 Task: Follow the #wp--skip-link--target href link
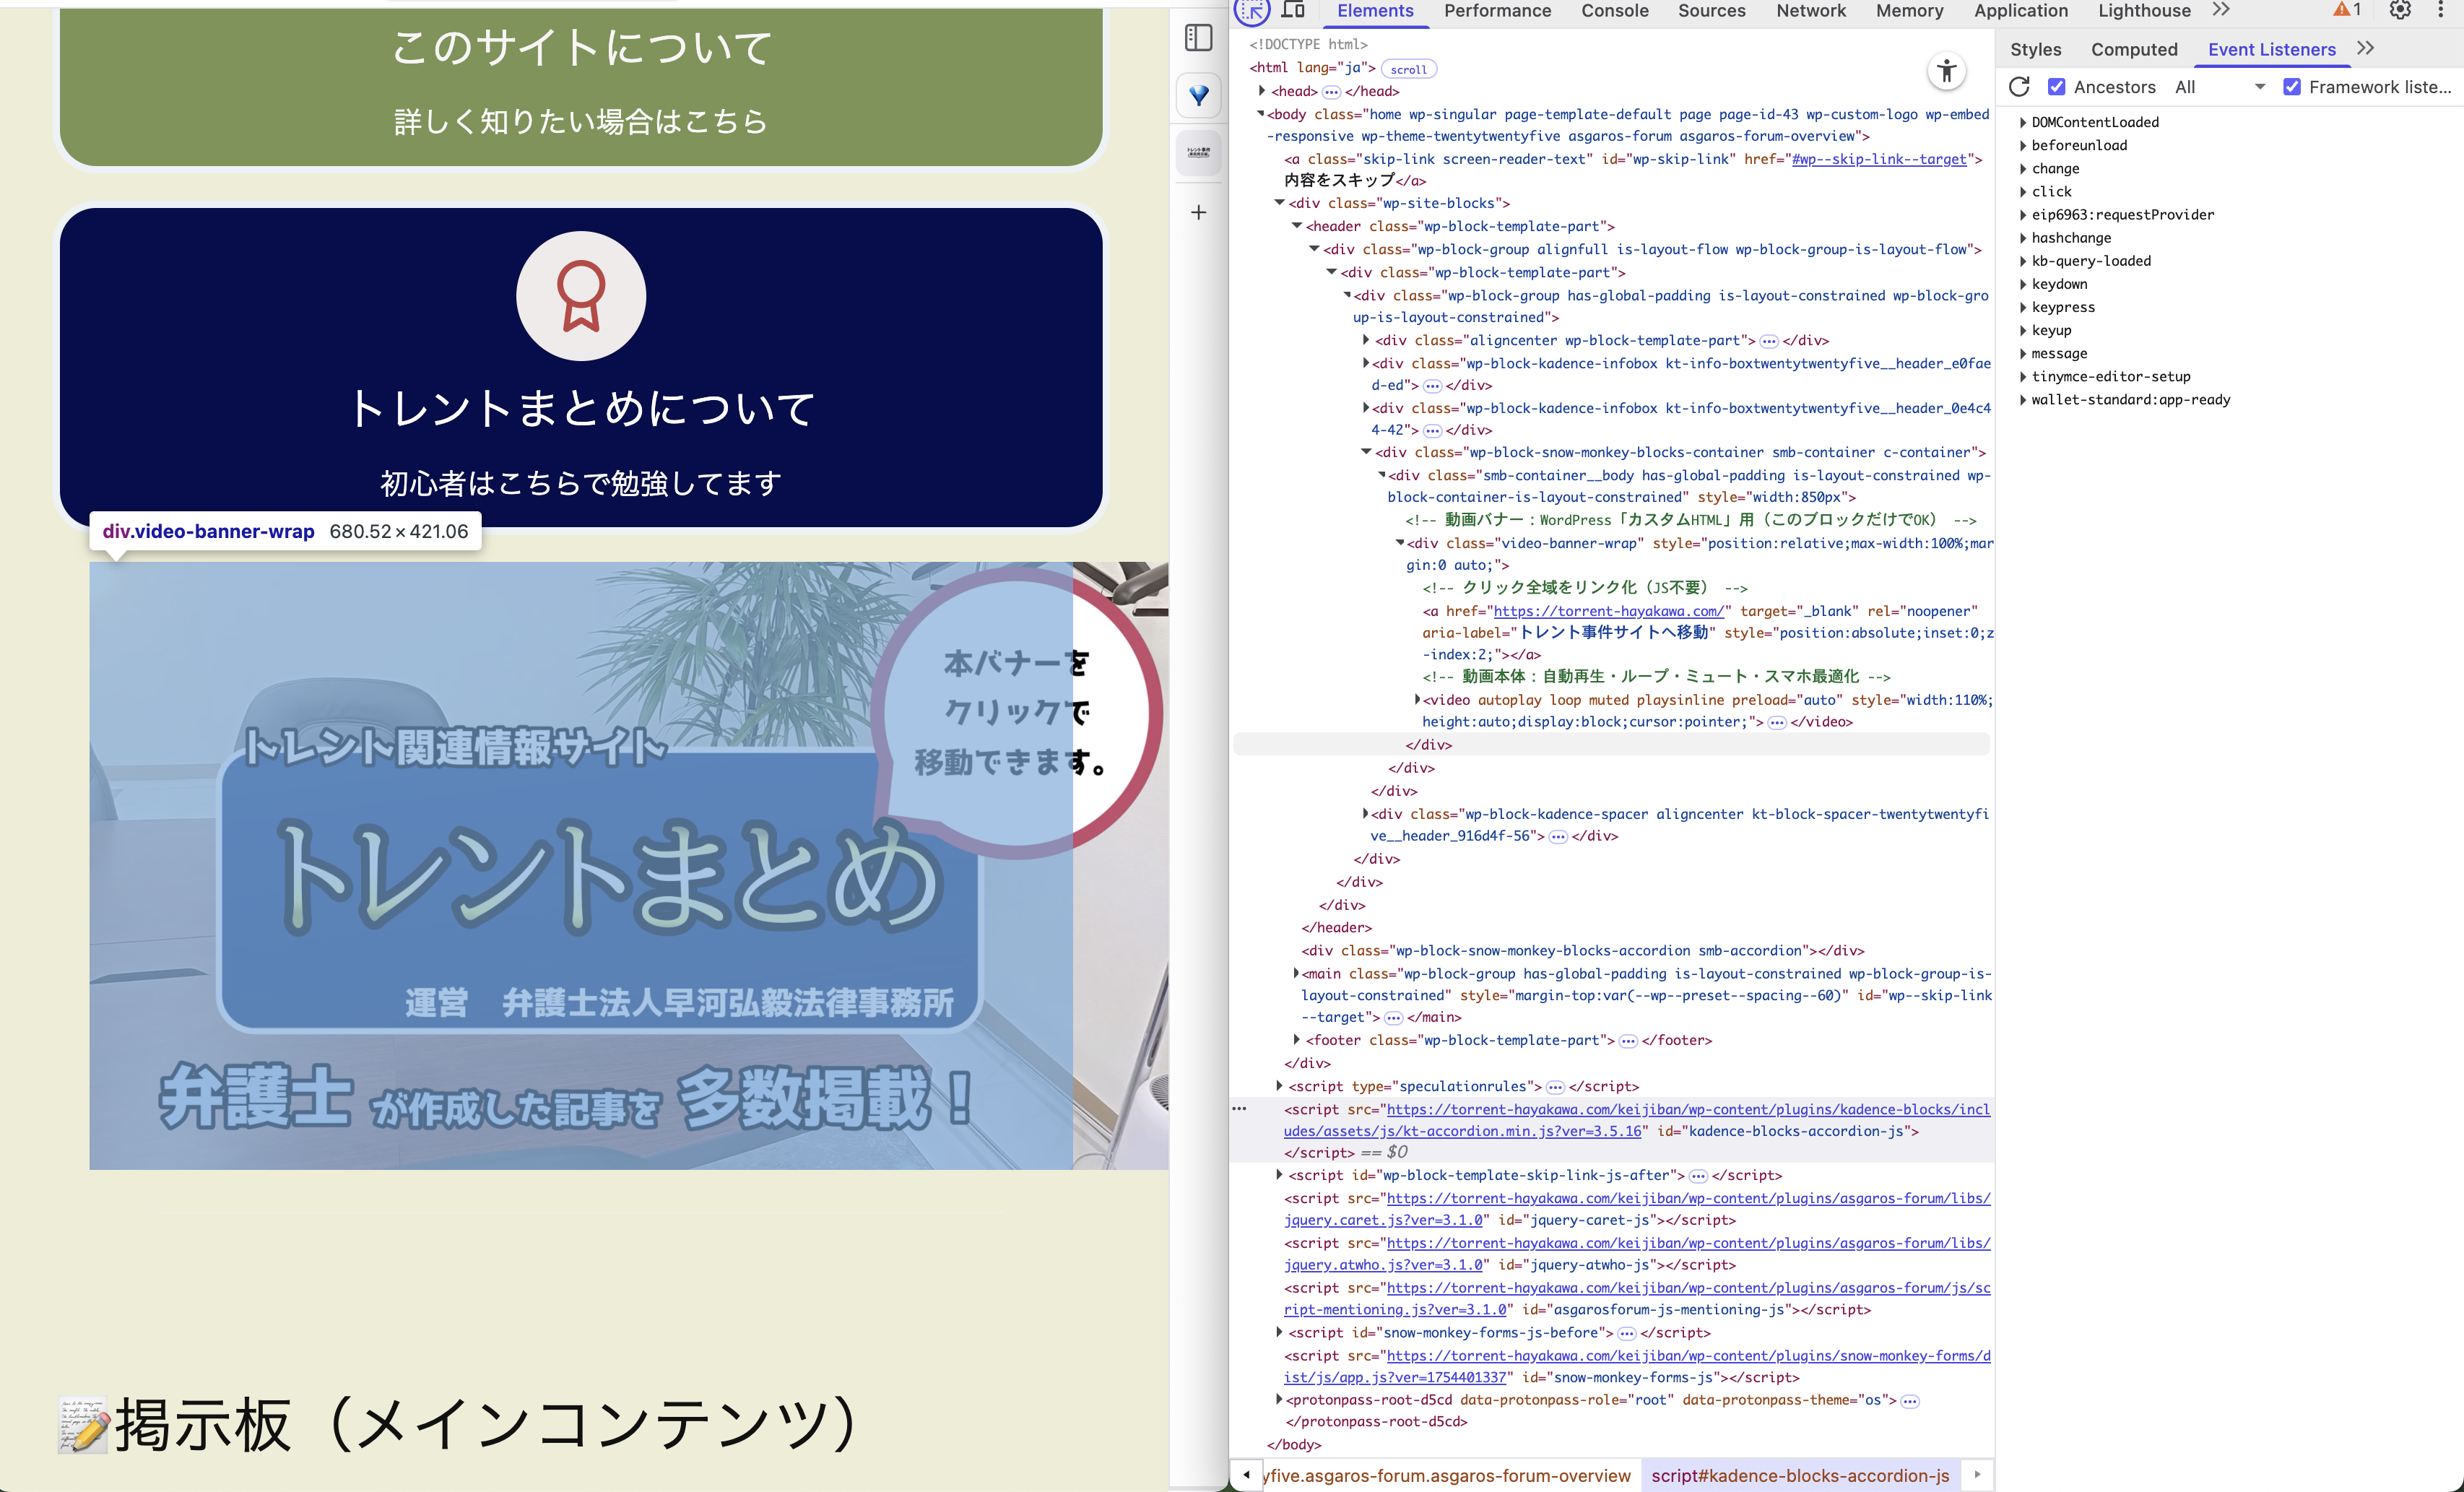coord(1879,159)
